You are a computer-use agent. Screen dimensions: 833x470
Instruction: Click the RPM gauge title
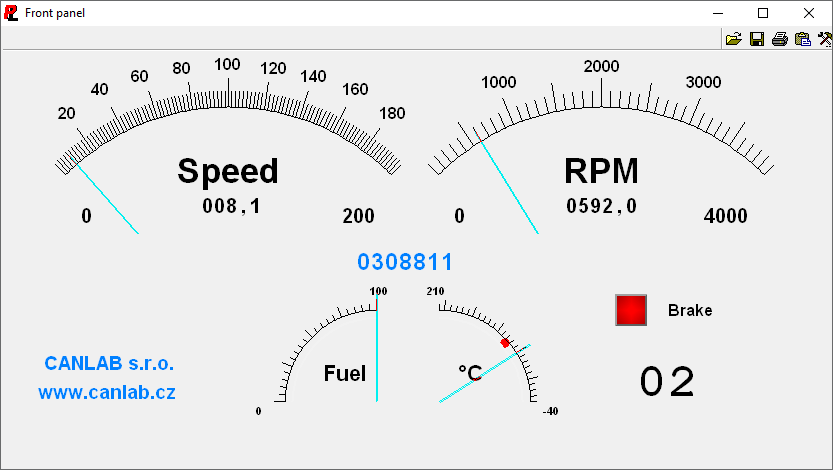601,171
